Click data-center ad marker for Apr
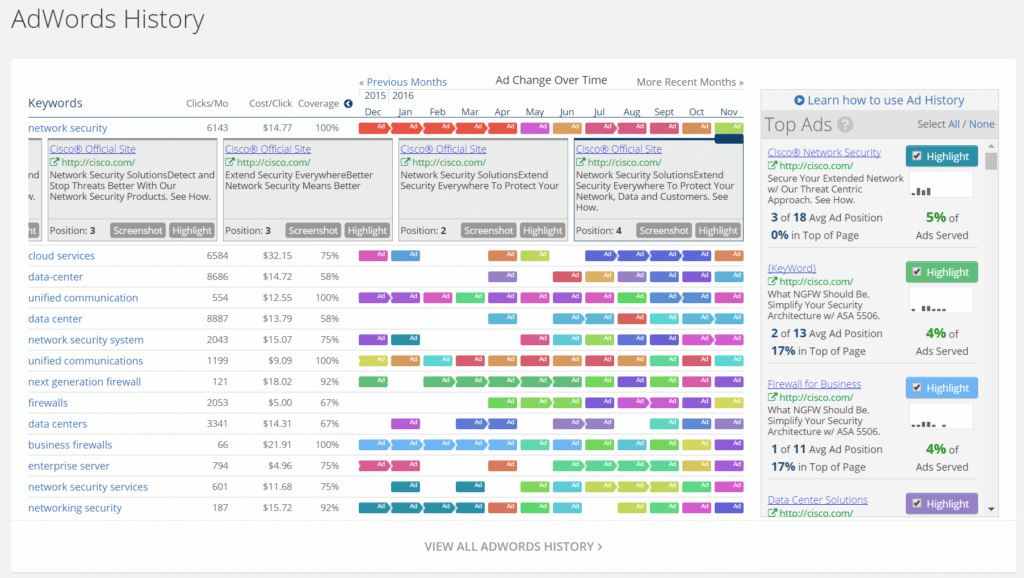This screenshot has width=1024, height=578. click(502, 276)
